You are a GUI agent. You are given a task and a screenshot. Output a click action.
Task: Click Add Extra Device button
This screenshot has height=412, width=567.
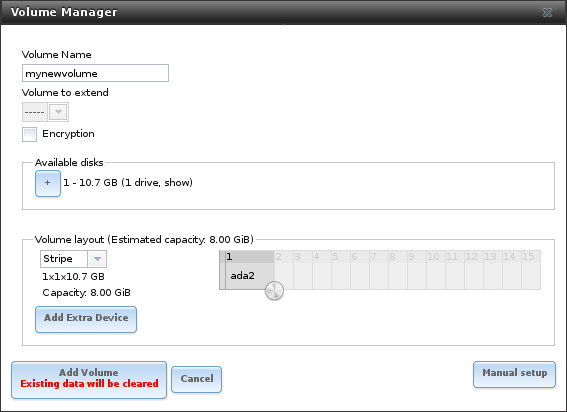pyautogui.click(x=86, y=319)
